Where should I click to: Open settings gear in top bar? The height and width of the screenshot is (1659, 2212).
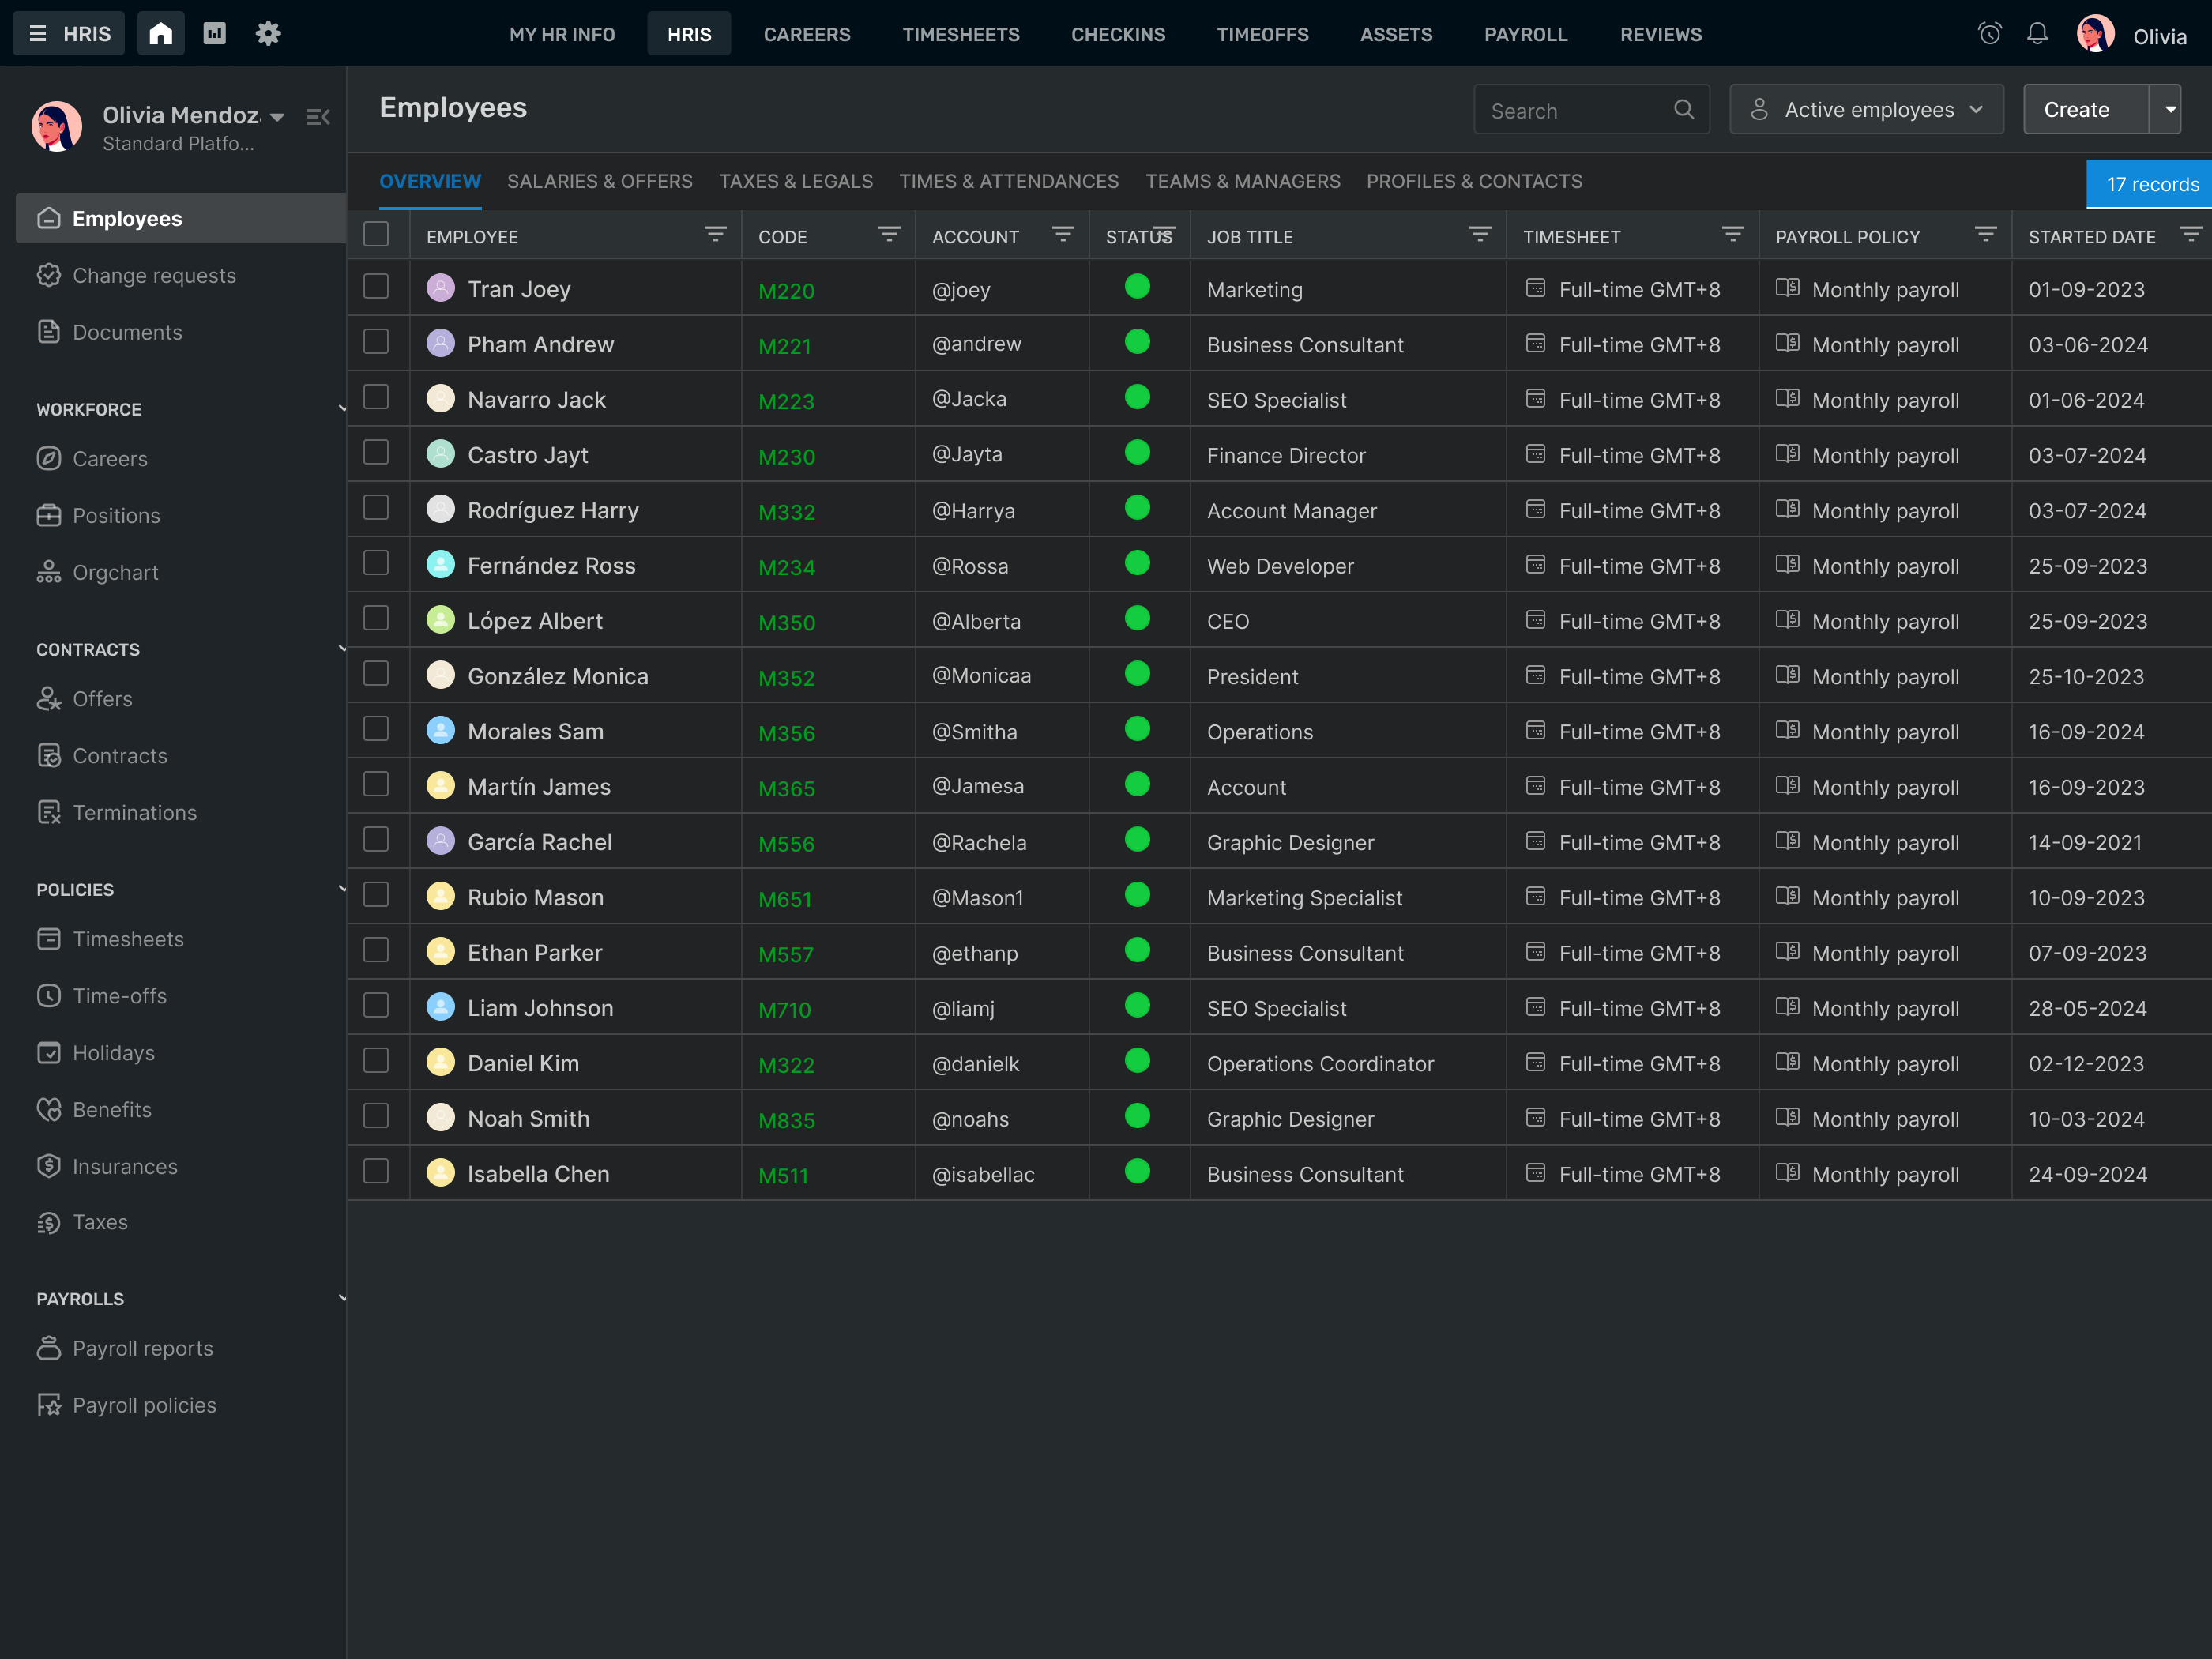[268, 34]
